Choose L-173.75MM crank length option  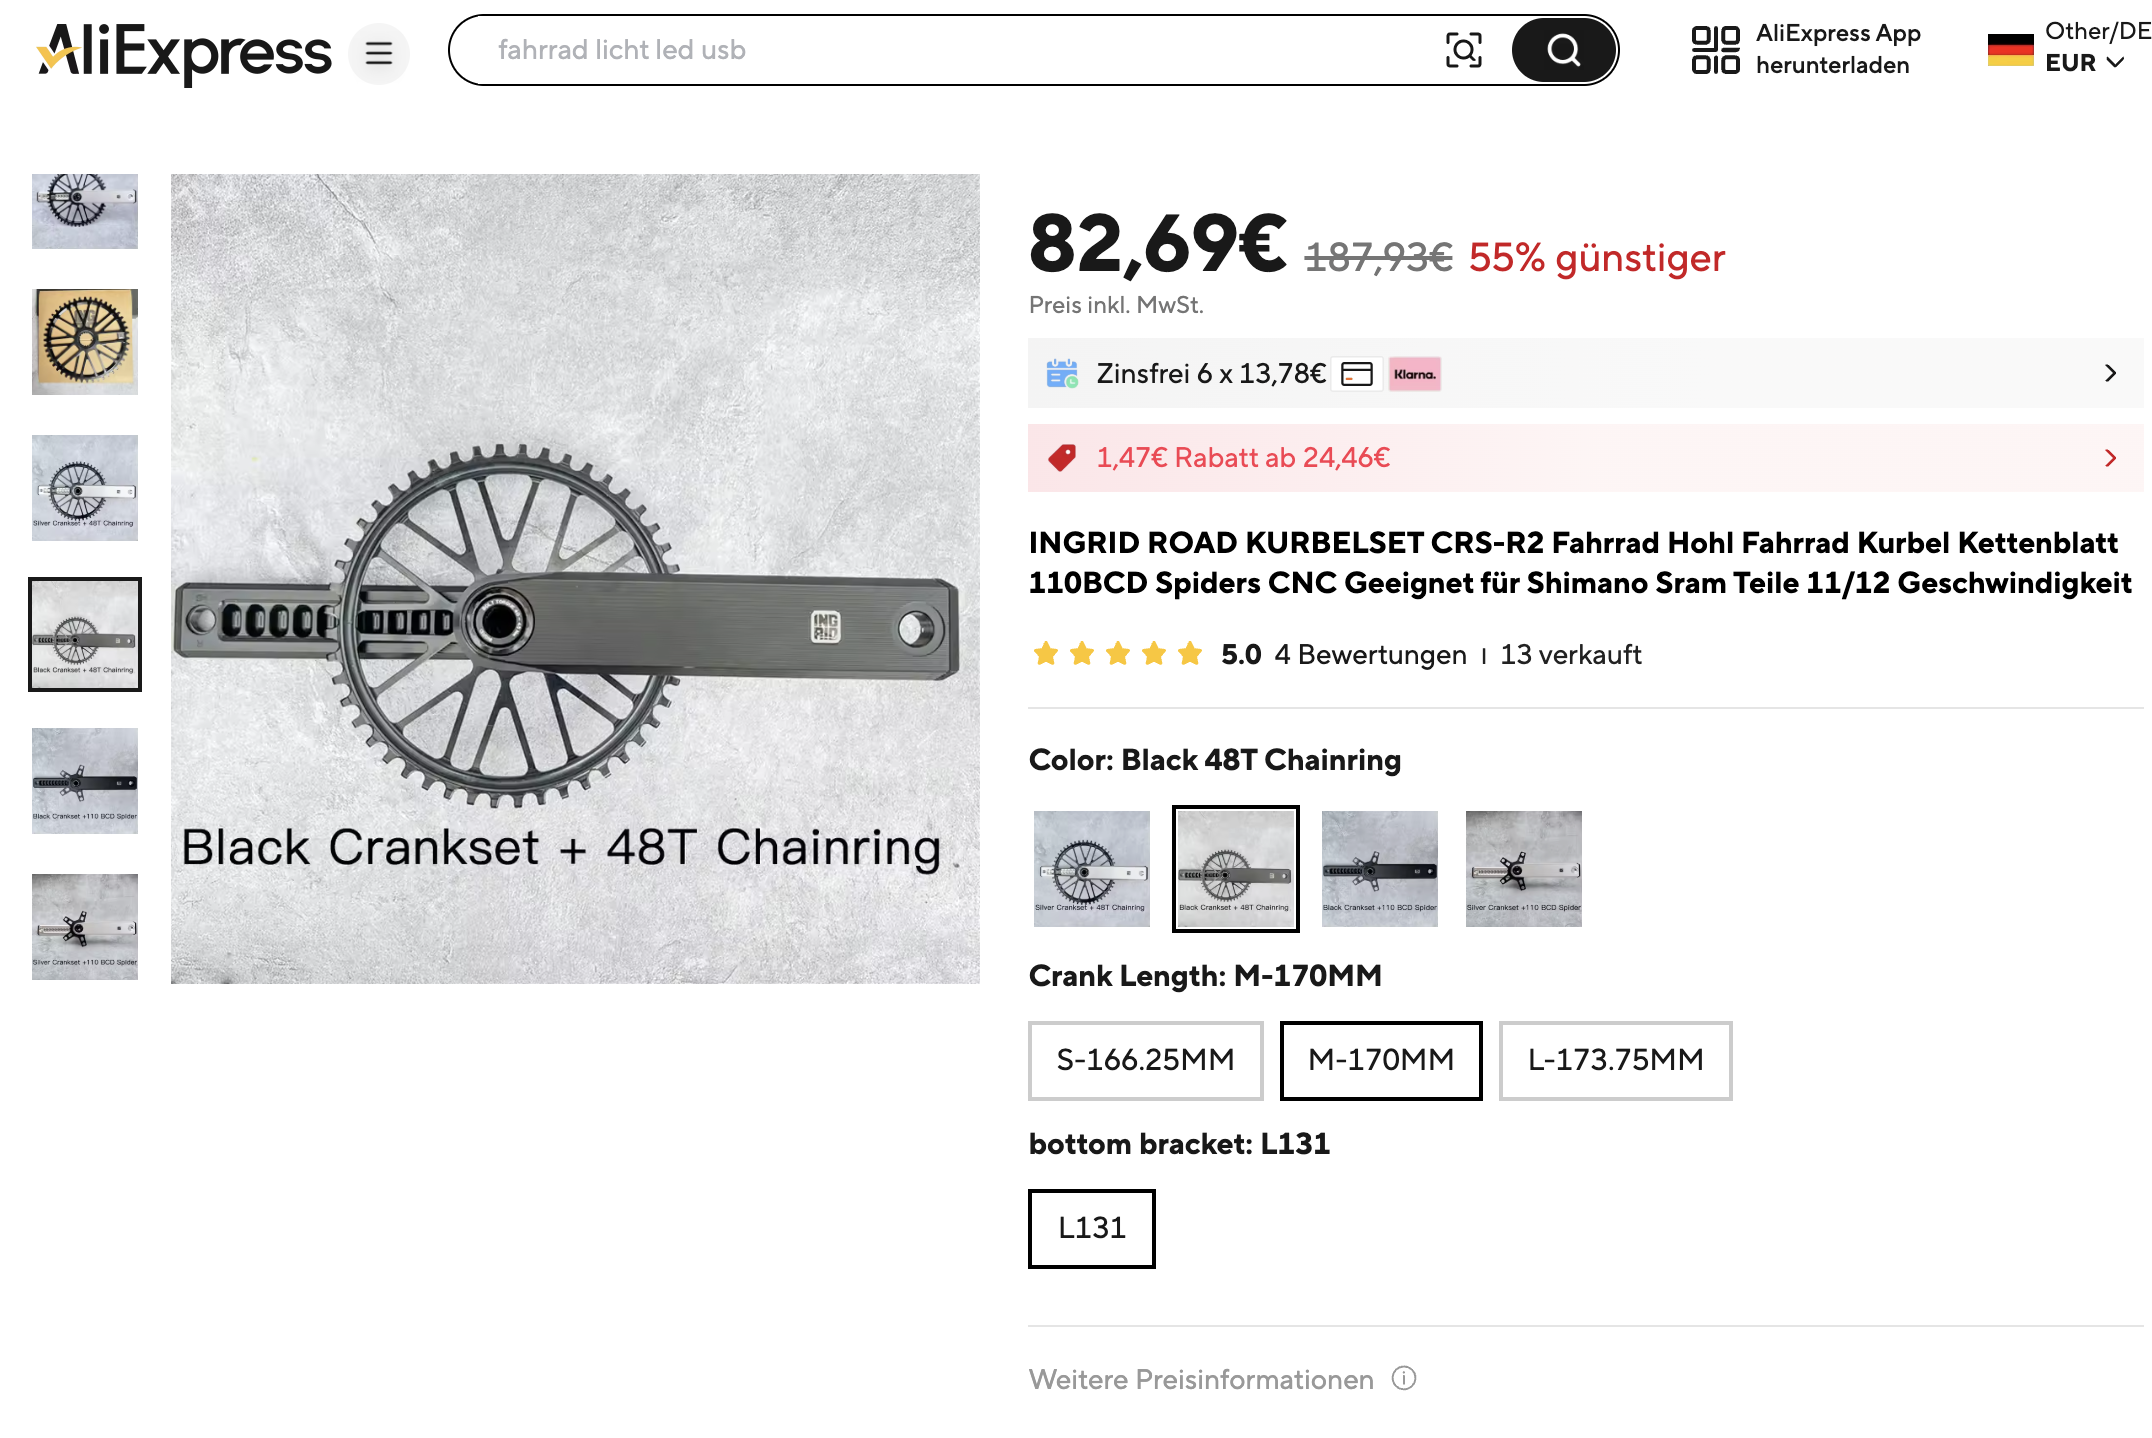pyautogui.click(x=1615, y=1060)
